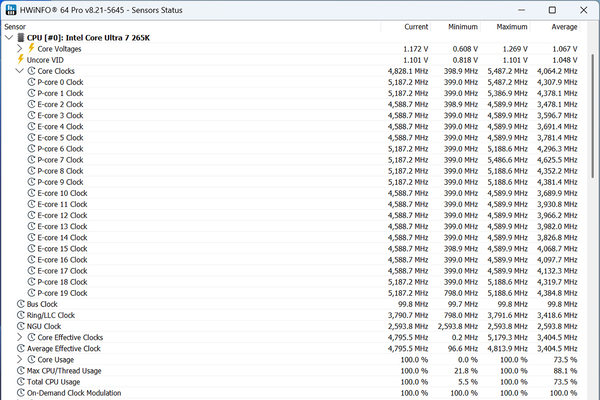
Task: Click Core Clocks average value 4,064.2 MHz
Action: click(x=557, y=71)
